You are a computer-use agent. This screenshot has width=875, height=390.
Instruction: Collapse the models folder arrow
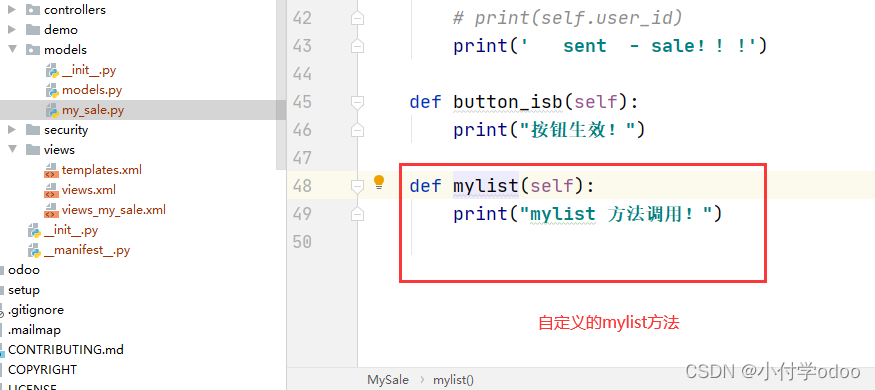pyautogui.click(x=12, y=50)
